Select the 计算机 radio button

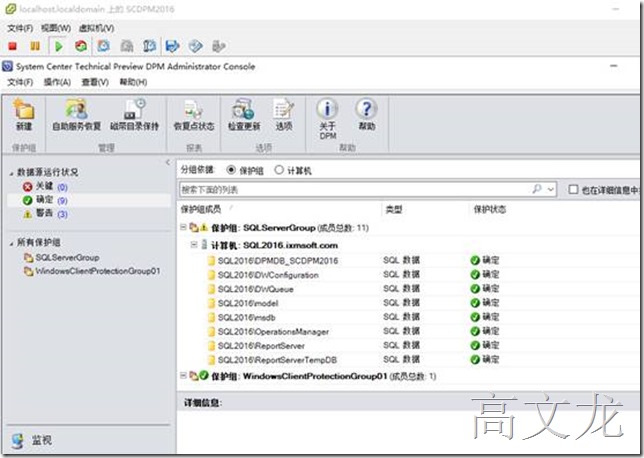pyautogui.click(x=279, y=170)
